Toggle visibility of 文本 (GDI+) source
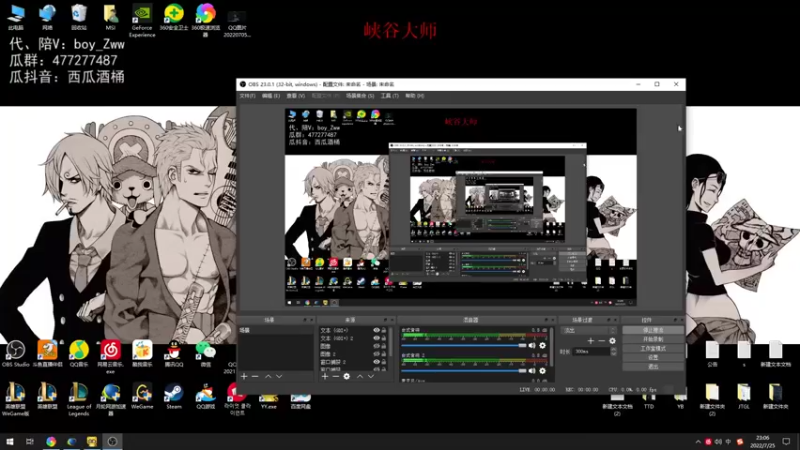 click(x=377, y=330)
